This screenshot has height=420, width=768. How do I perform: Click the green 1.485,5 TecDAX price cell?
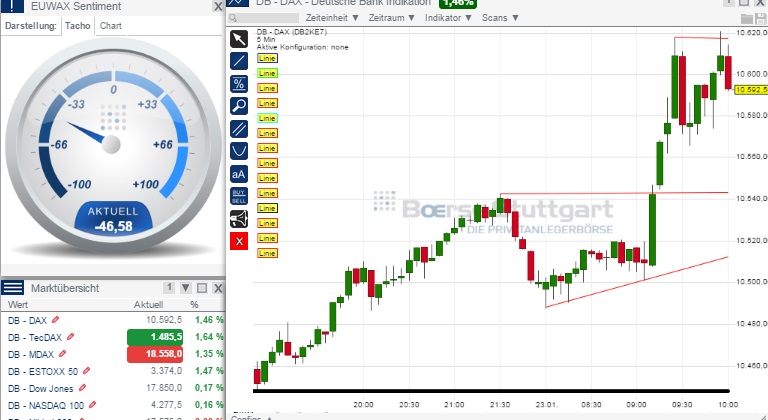click(x=155, y=337)
